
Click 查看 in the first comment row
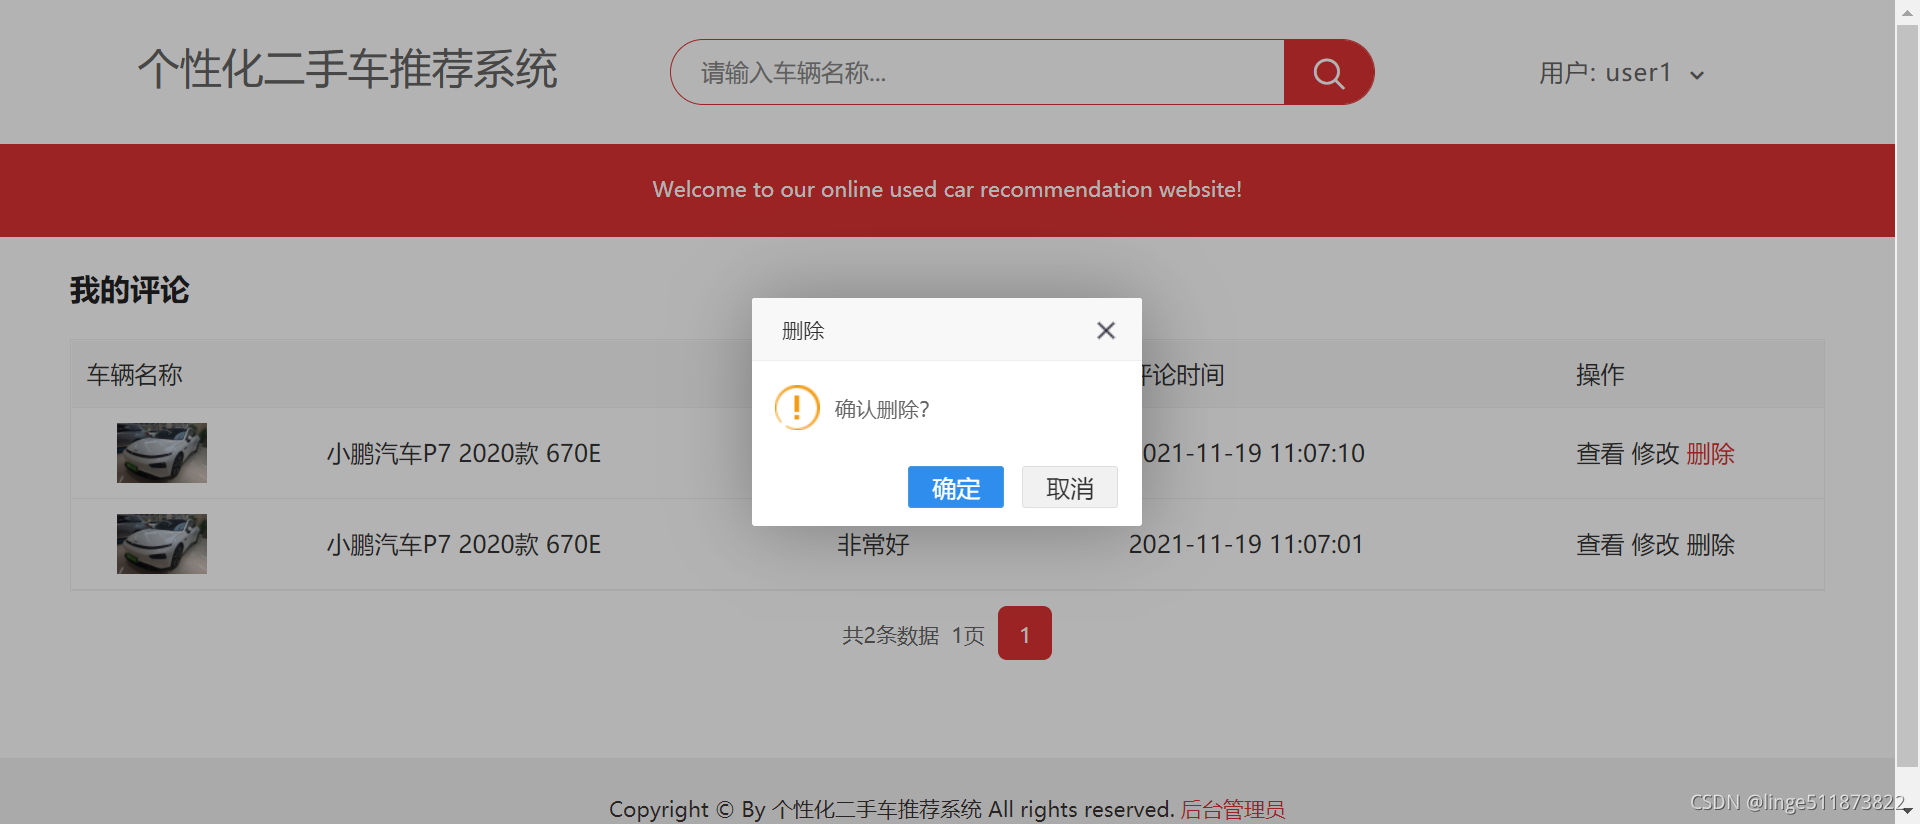[1600, 454]
